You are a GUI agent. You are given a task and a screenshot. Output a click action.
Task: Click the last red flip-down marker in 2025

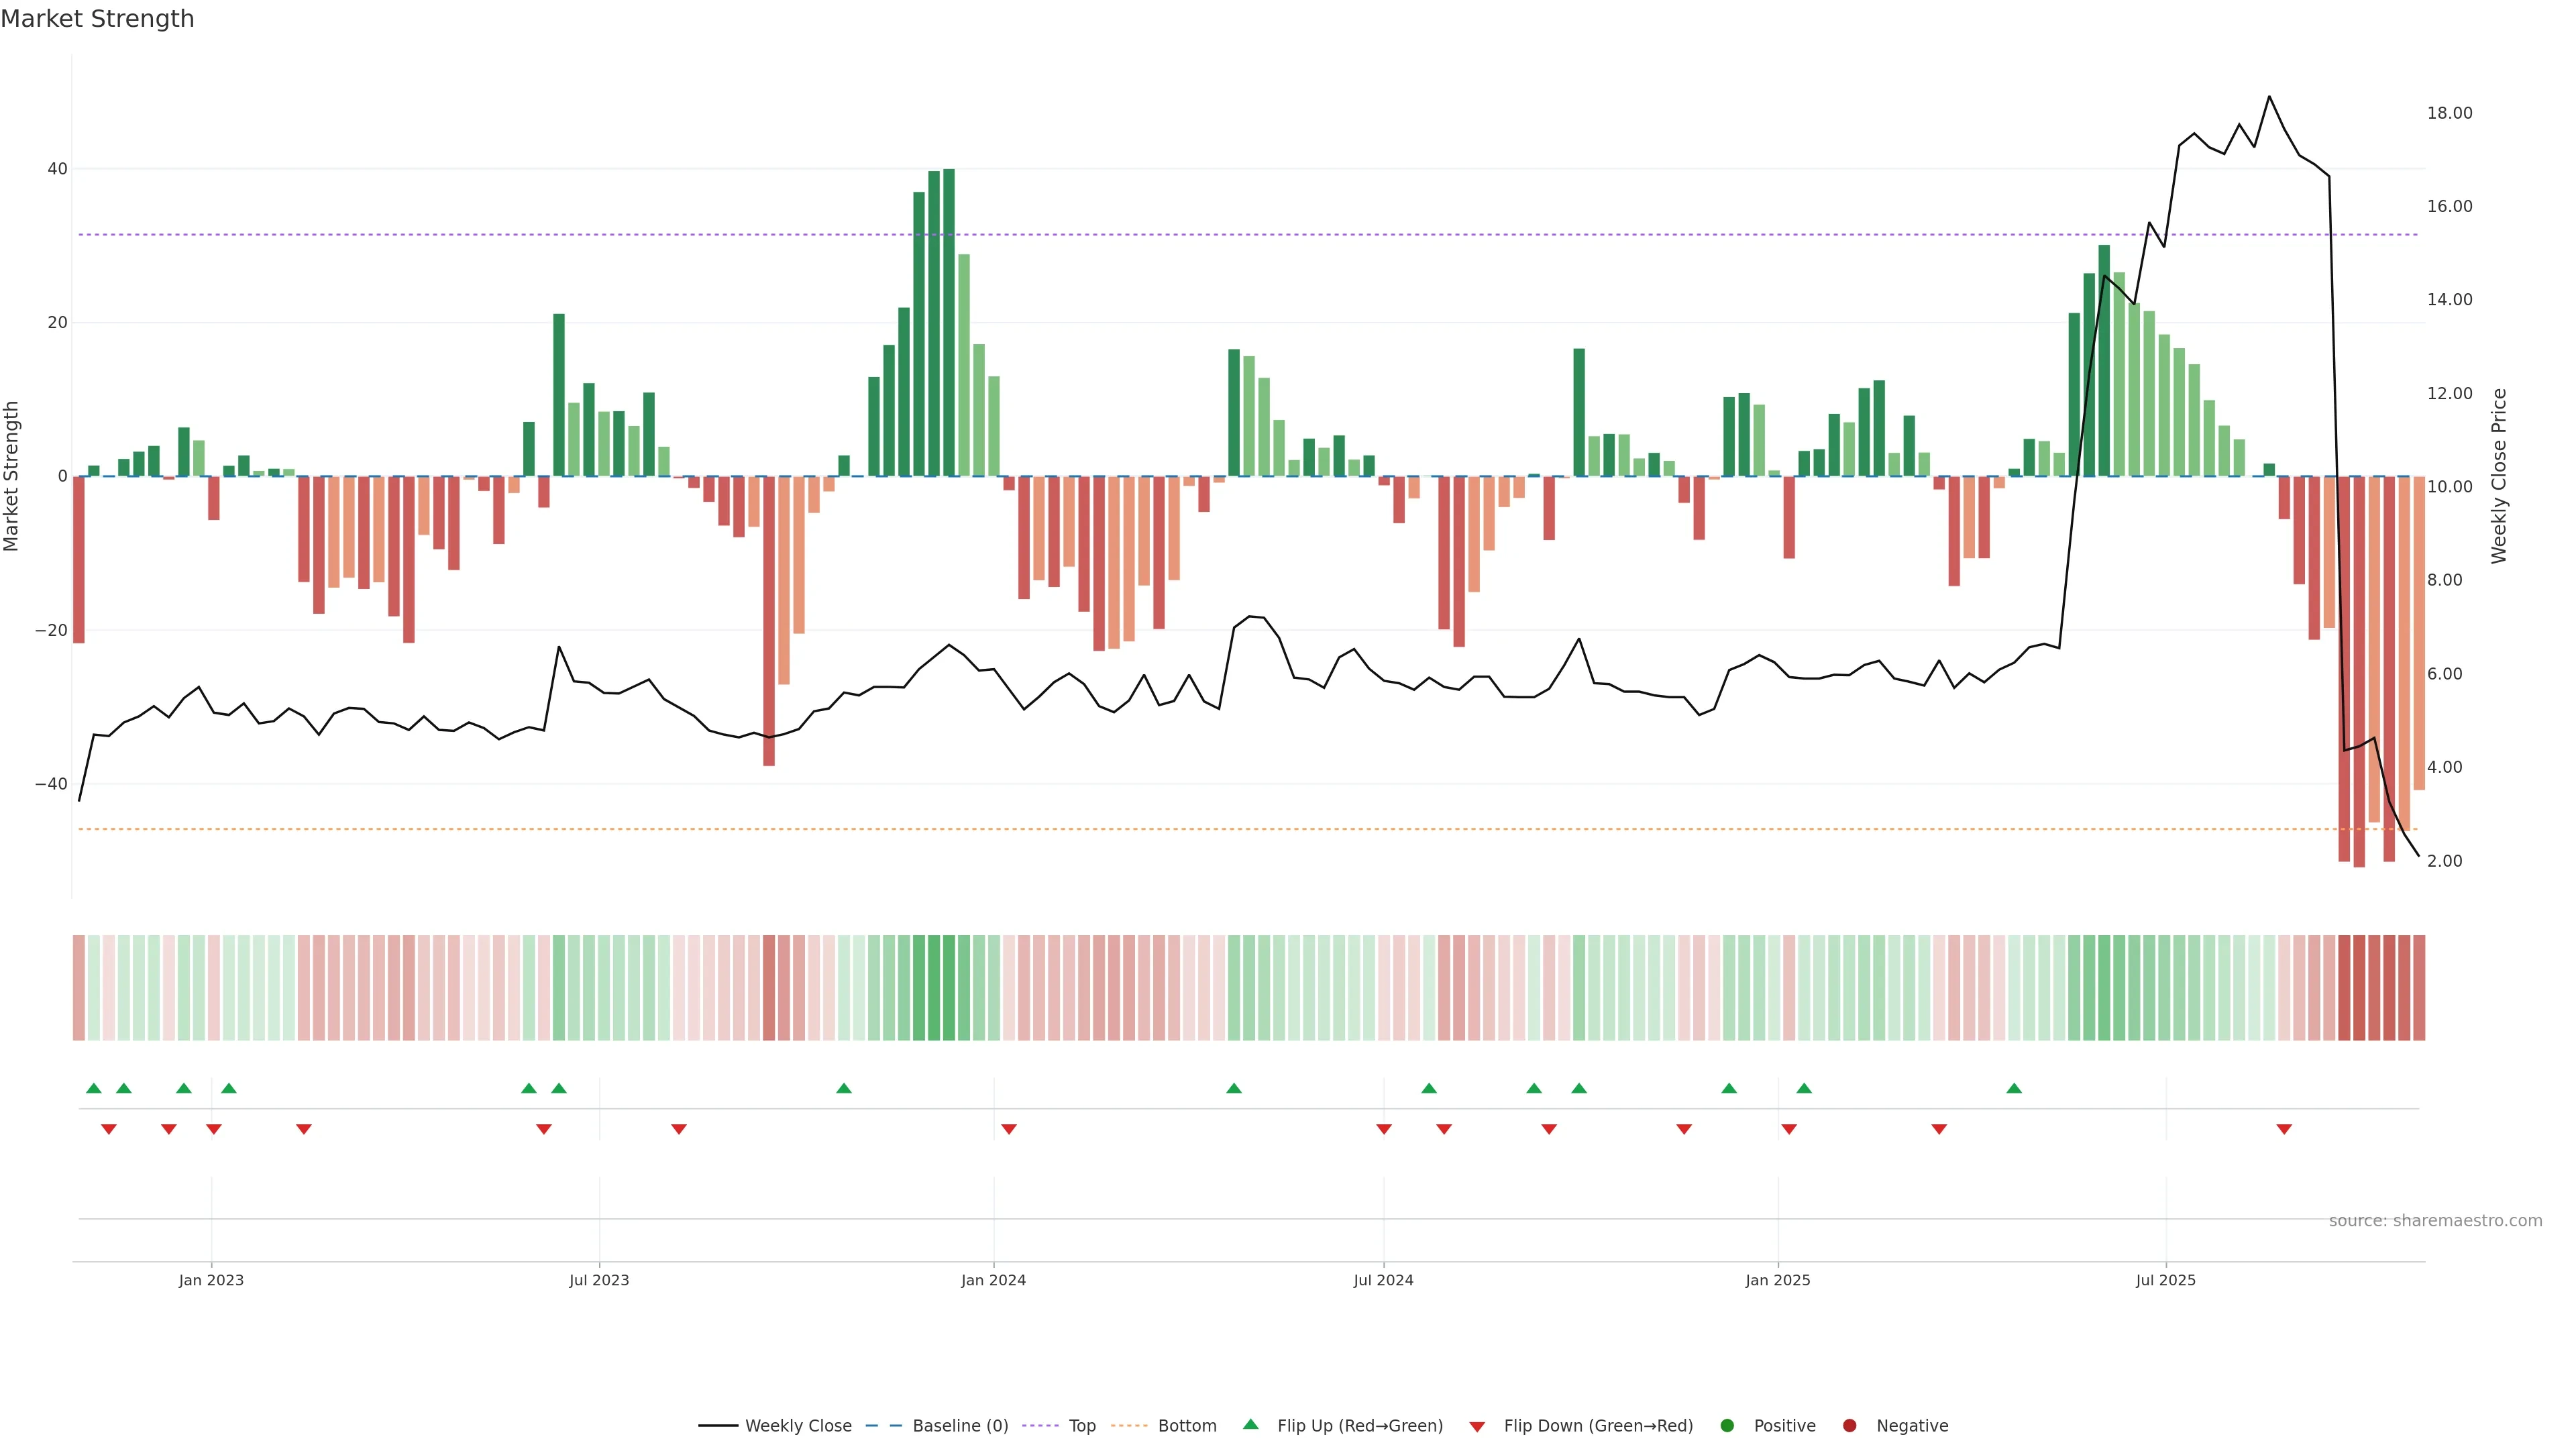pyautogui.click(x=2284, y=1129)
